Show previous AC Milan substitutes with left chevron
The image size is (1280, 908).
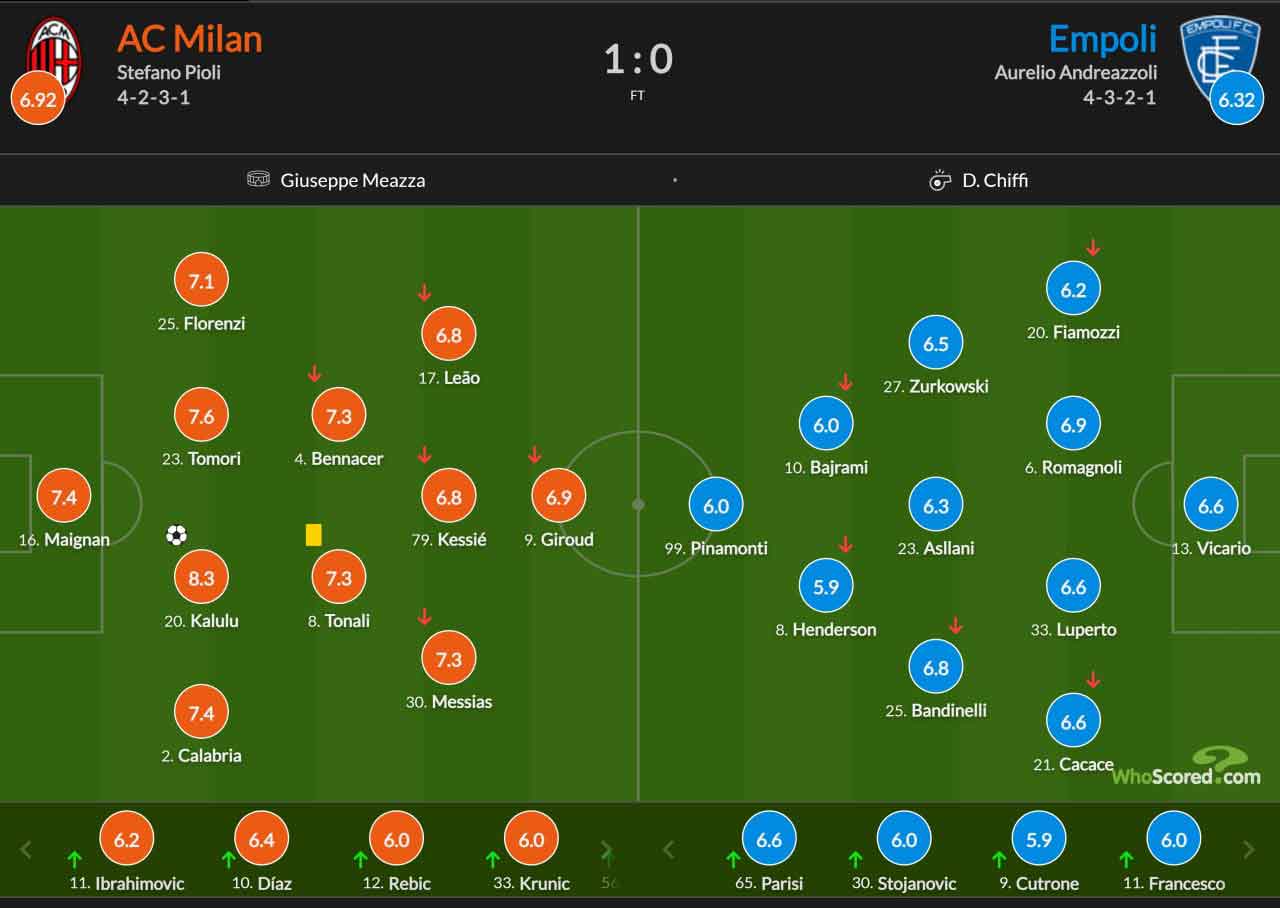[26, 850]
